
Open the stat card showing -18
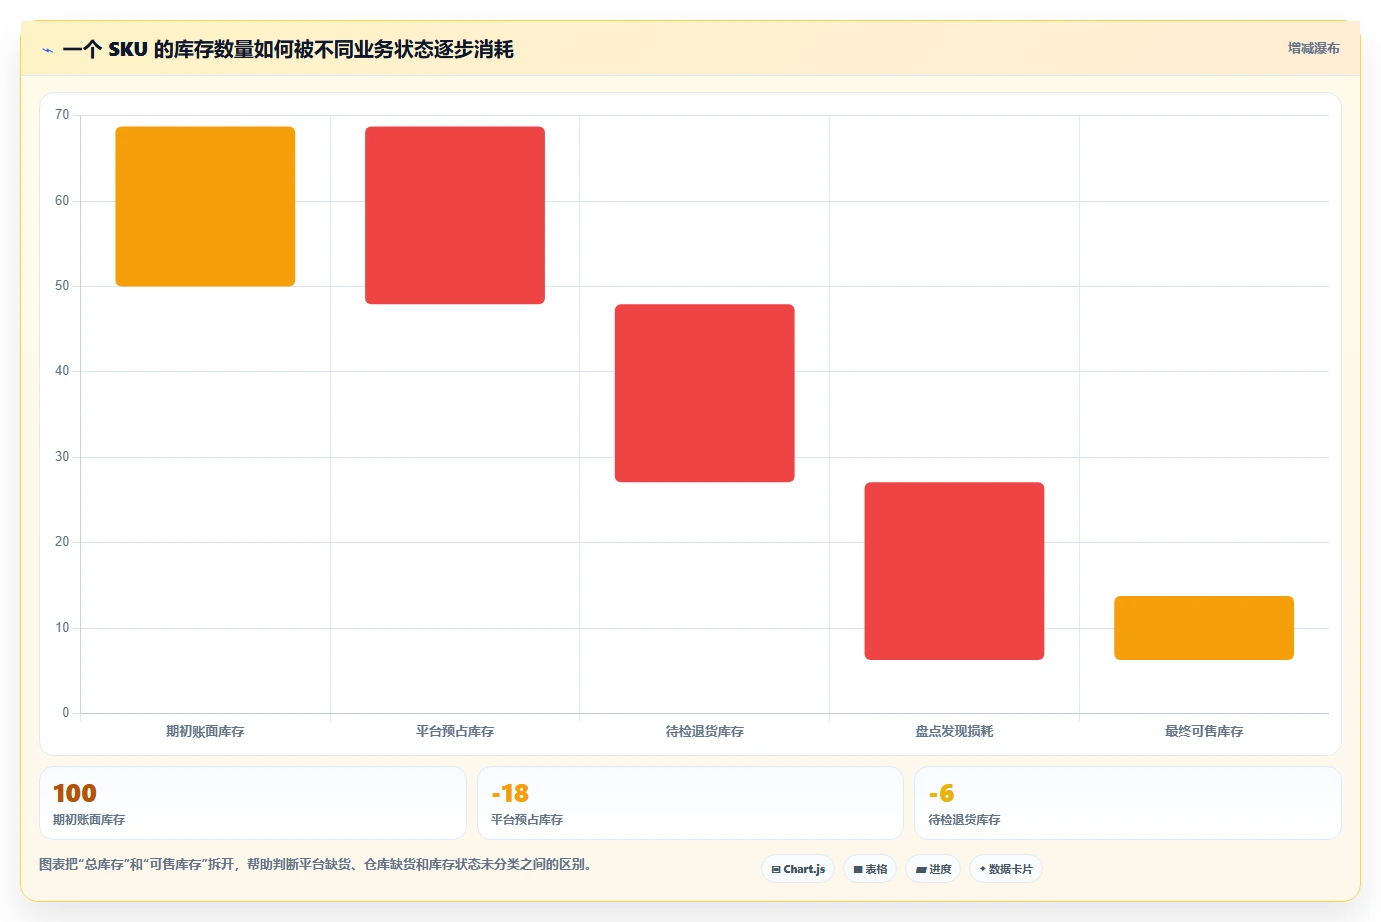690,803
